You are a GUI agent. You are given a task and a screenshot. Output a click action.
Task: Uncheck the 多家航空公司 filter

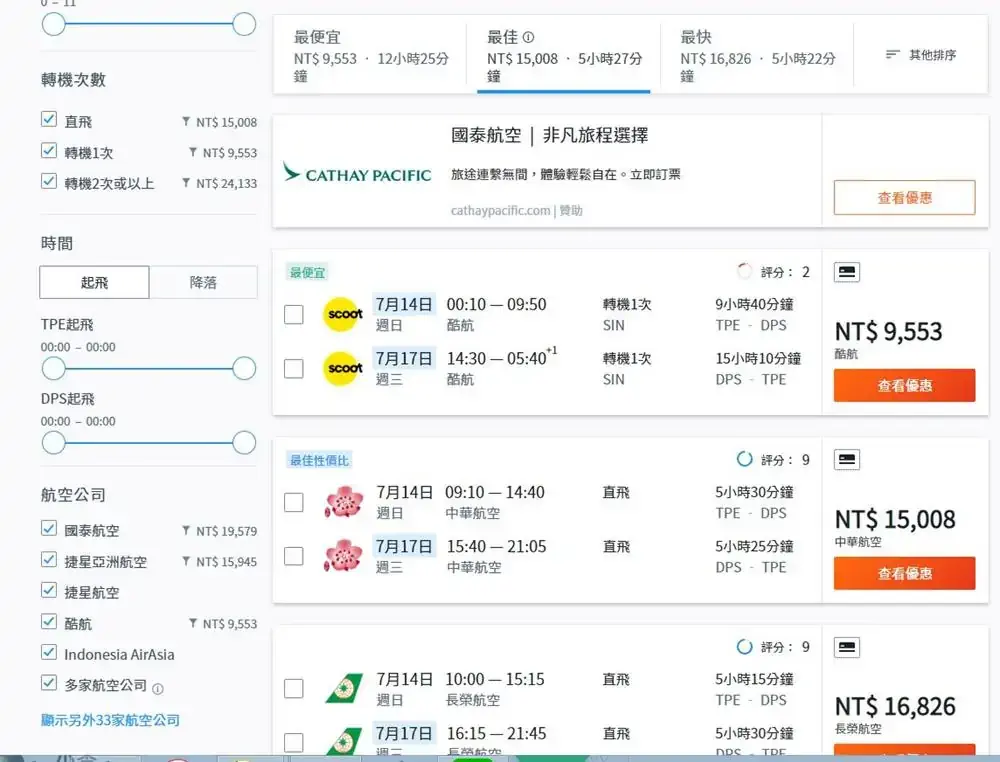click(x=48, y=683)
